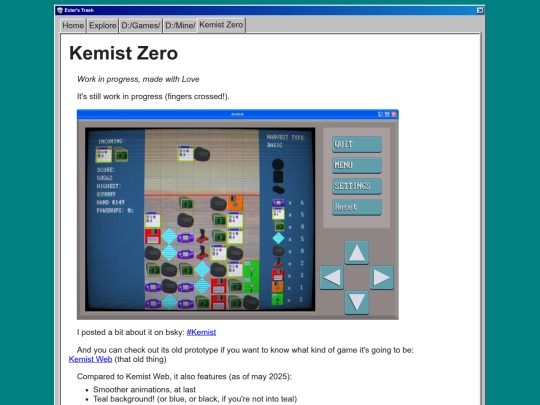
Task: Click the falling window tile piece
Action: pyautogui.click(x=186, y=154)
